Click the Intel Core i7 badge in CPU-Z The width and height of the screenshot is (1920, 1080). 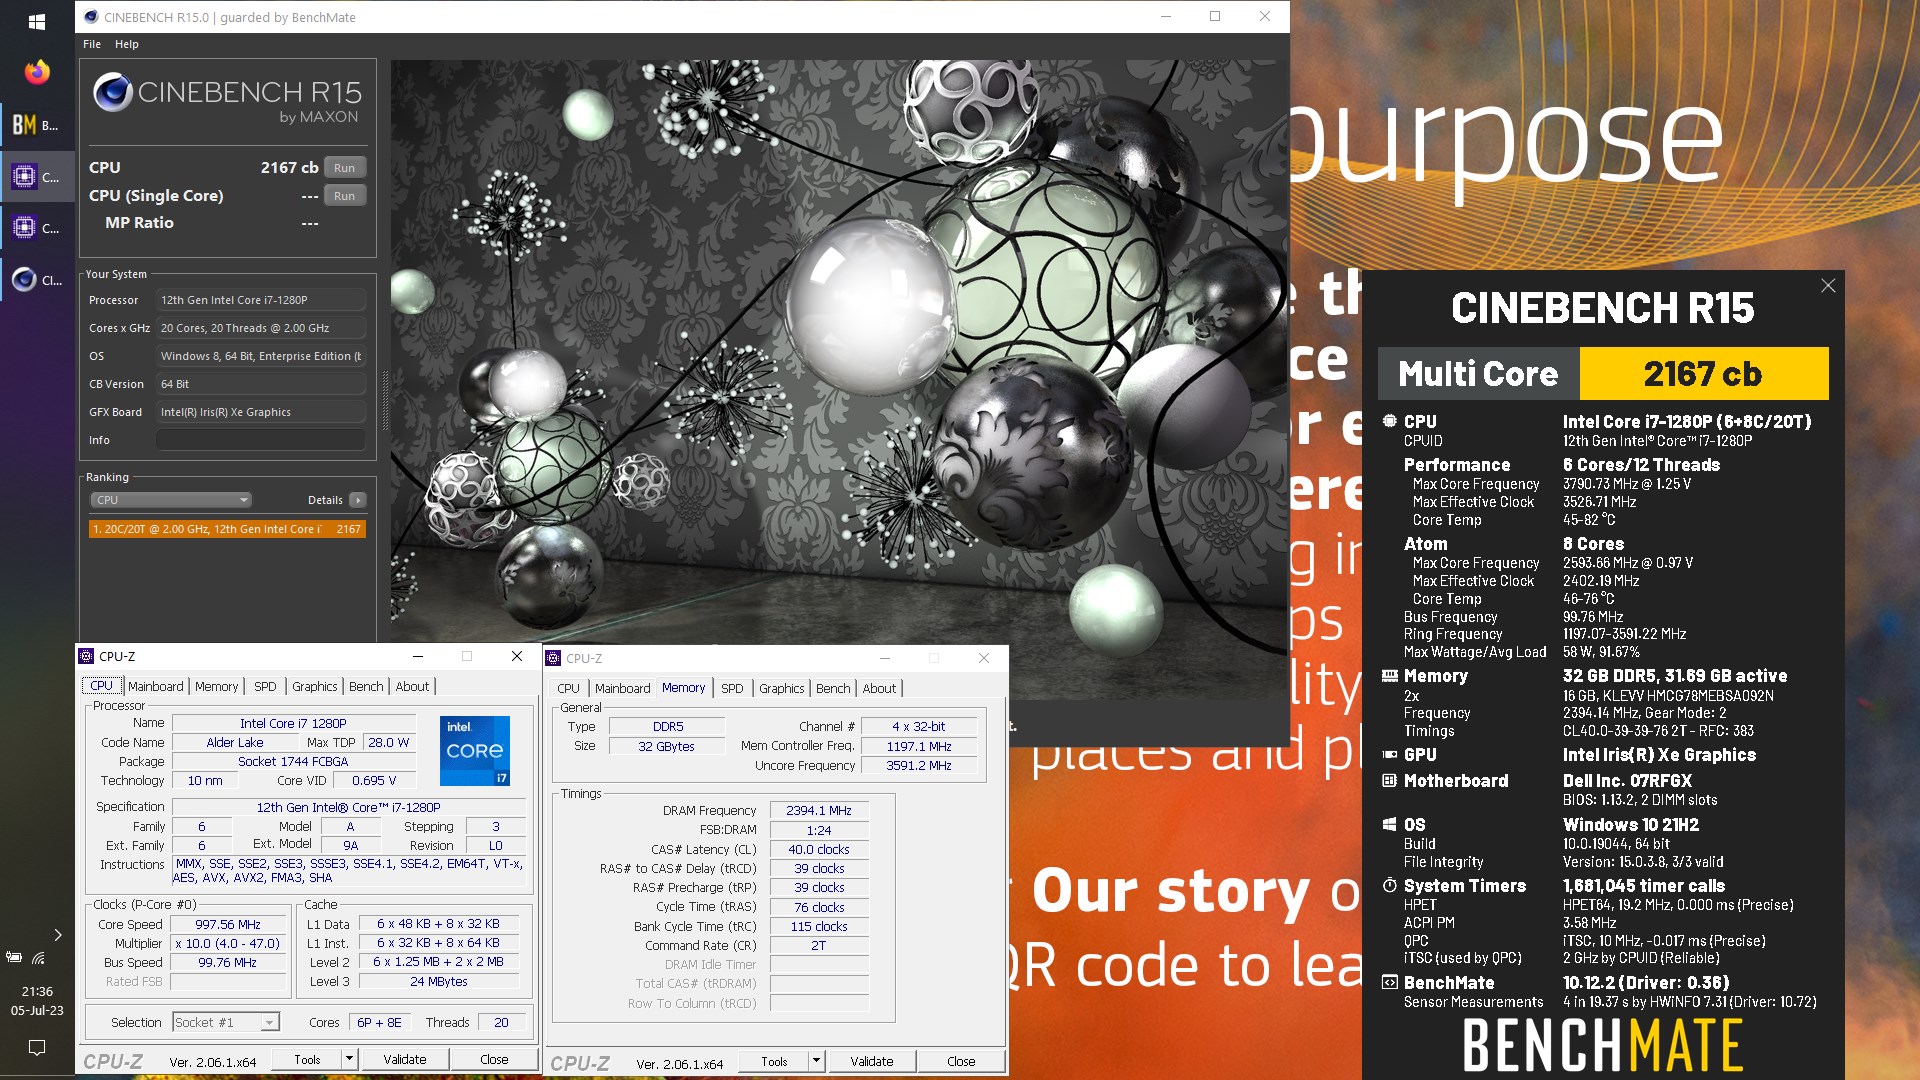pyautogui.click(x=475, y=750)
